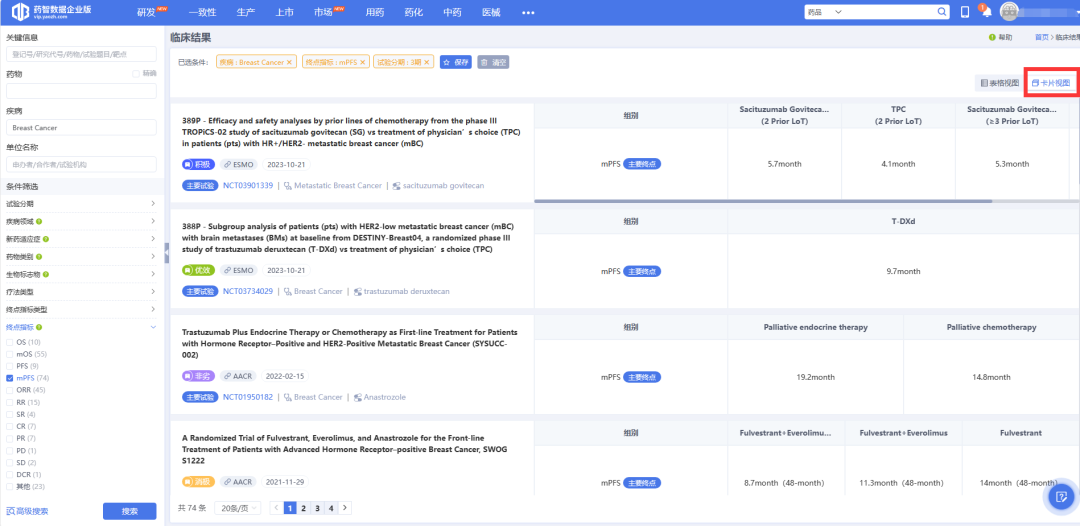Open the mobile phone icon in header
This screenshot has width=1080, height=526.
(965, 12)
